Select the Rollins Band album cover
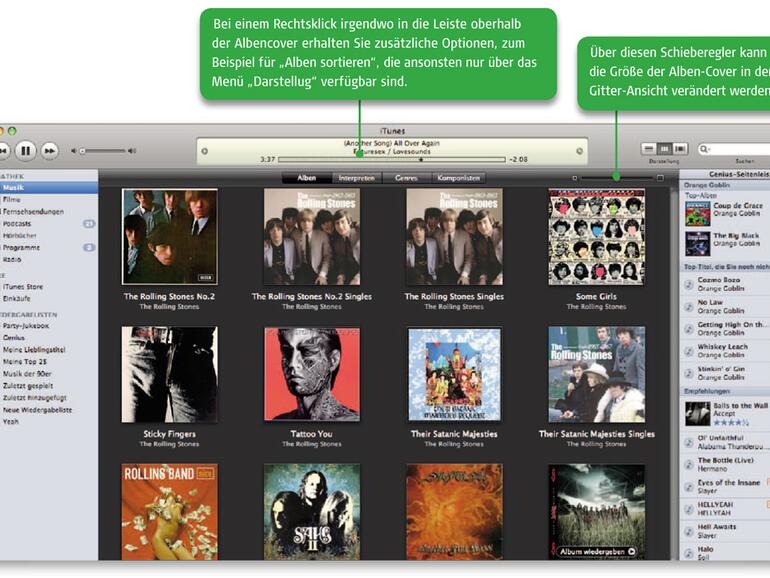The height and width of the screenshot is (578, 770). [x=169, y=512]
